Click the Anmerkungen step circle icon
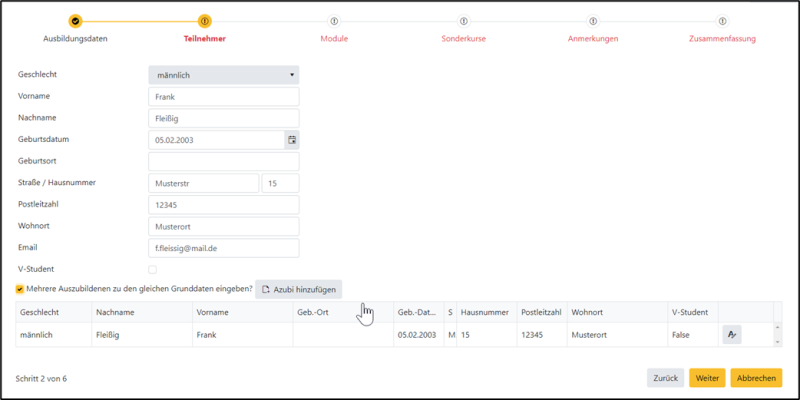Viewport: 800px width, 400px height. pyautogui.click(x=593, y=20)
